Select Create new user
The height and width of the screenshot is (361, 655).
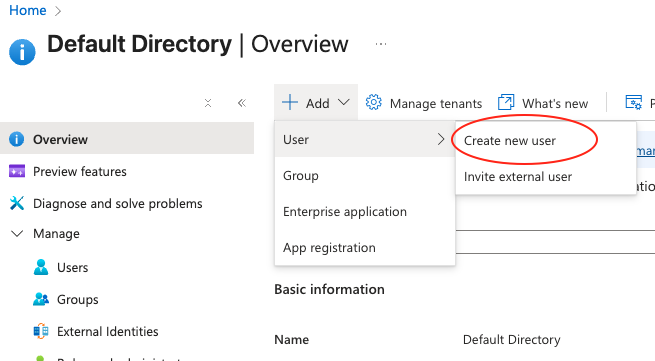coord(510,141)
